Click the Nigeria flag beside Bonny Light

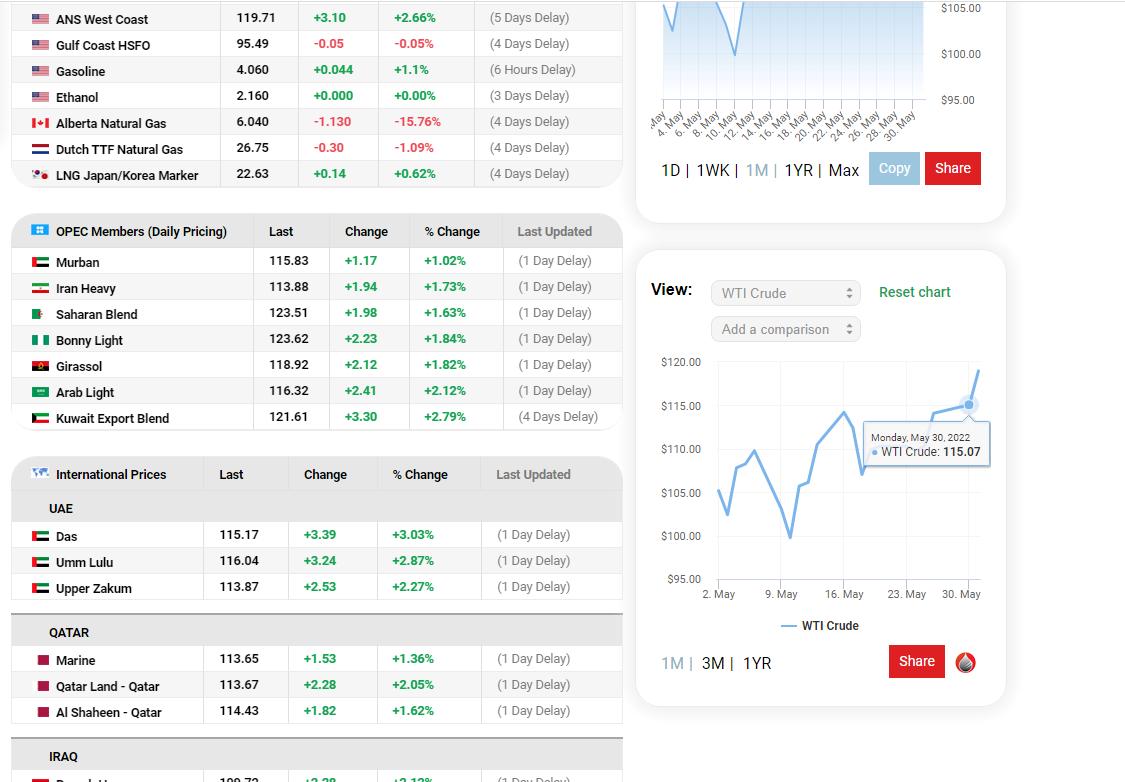[40, 340]
